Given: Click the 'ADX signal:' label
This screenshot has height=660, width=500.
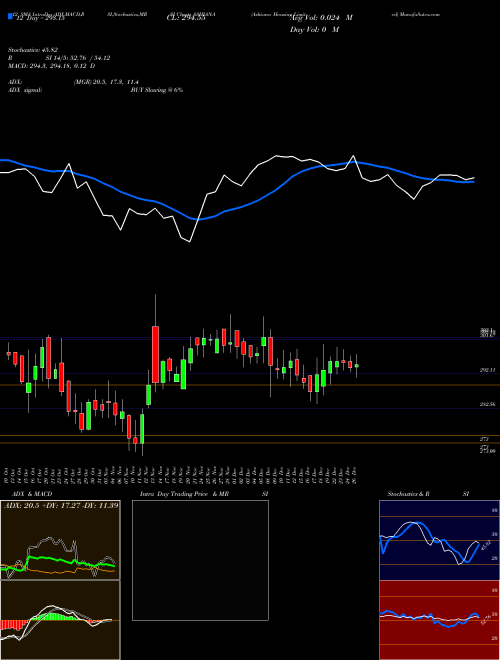Looking at the screenshot, I should click(24, 90).
